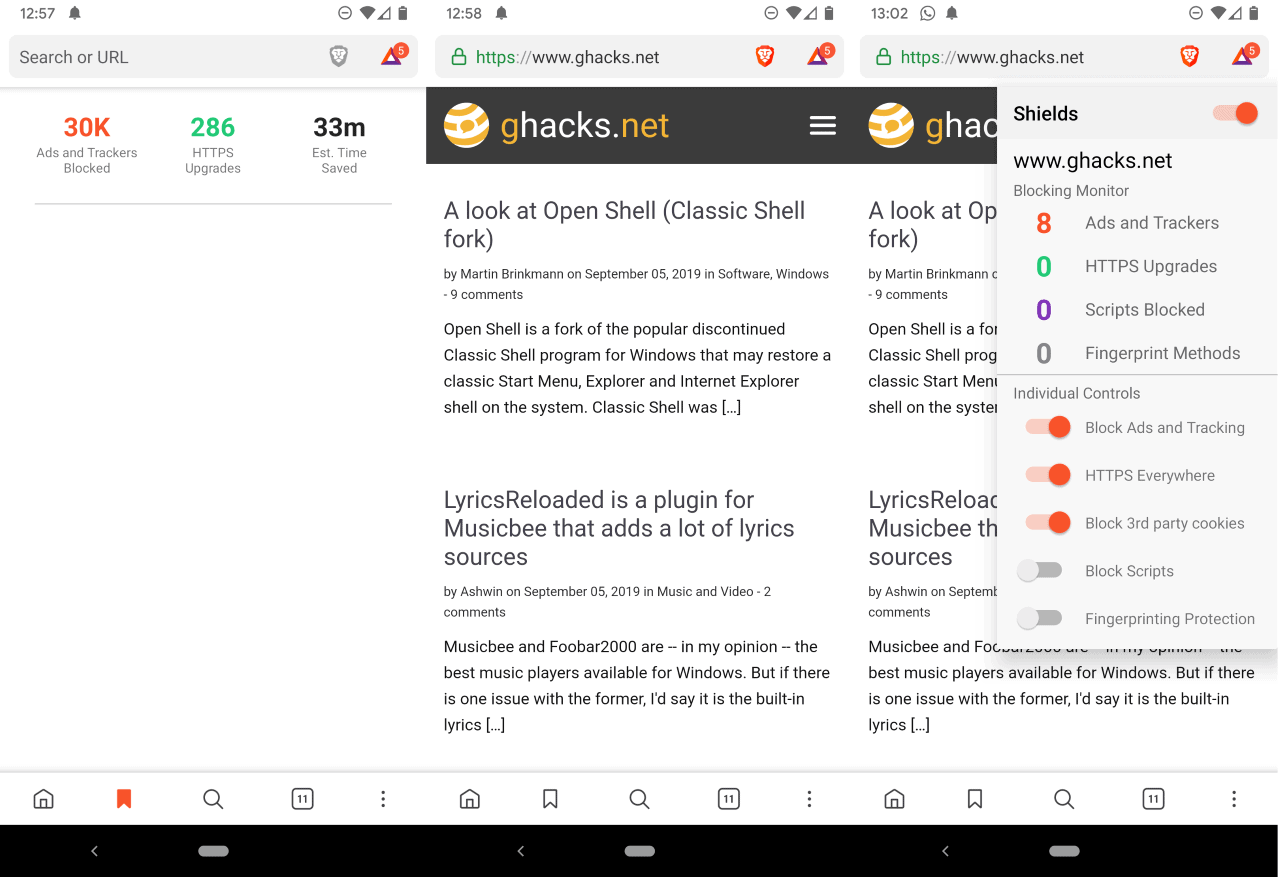The width and height of the screenshot is (1280, 877).
Task: Tap green padlock icon in middle screenshot
Action: [x=458, y=57]
